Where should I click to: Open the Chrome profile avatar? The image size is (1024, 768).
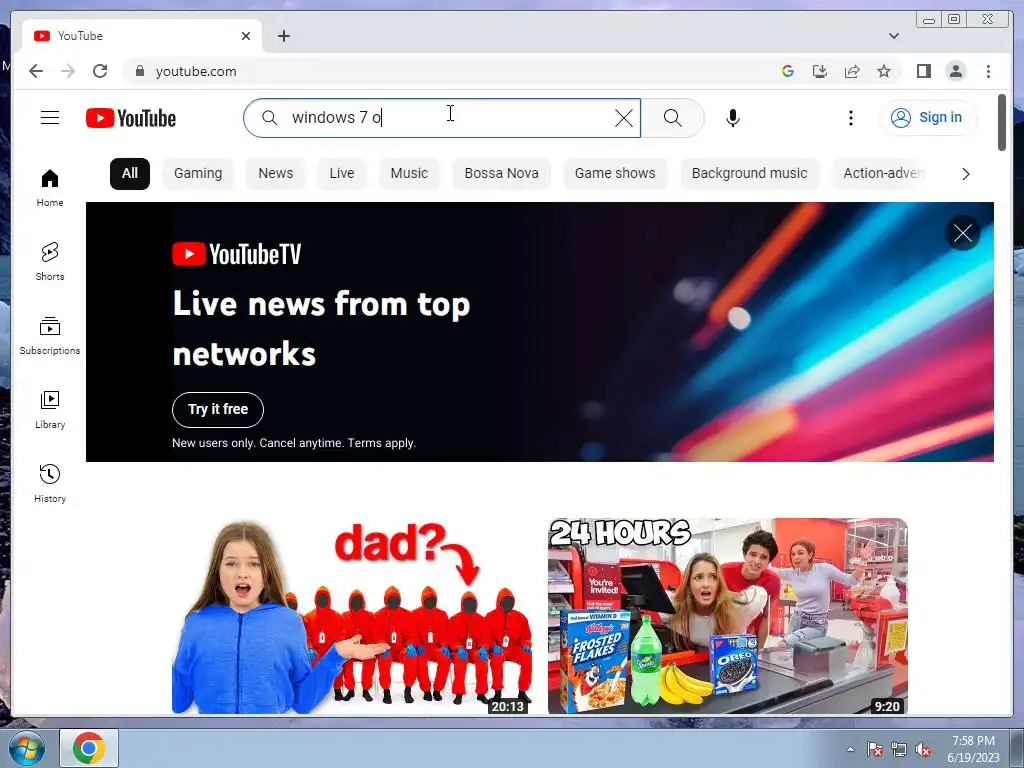click(x=955, y=71)
